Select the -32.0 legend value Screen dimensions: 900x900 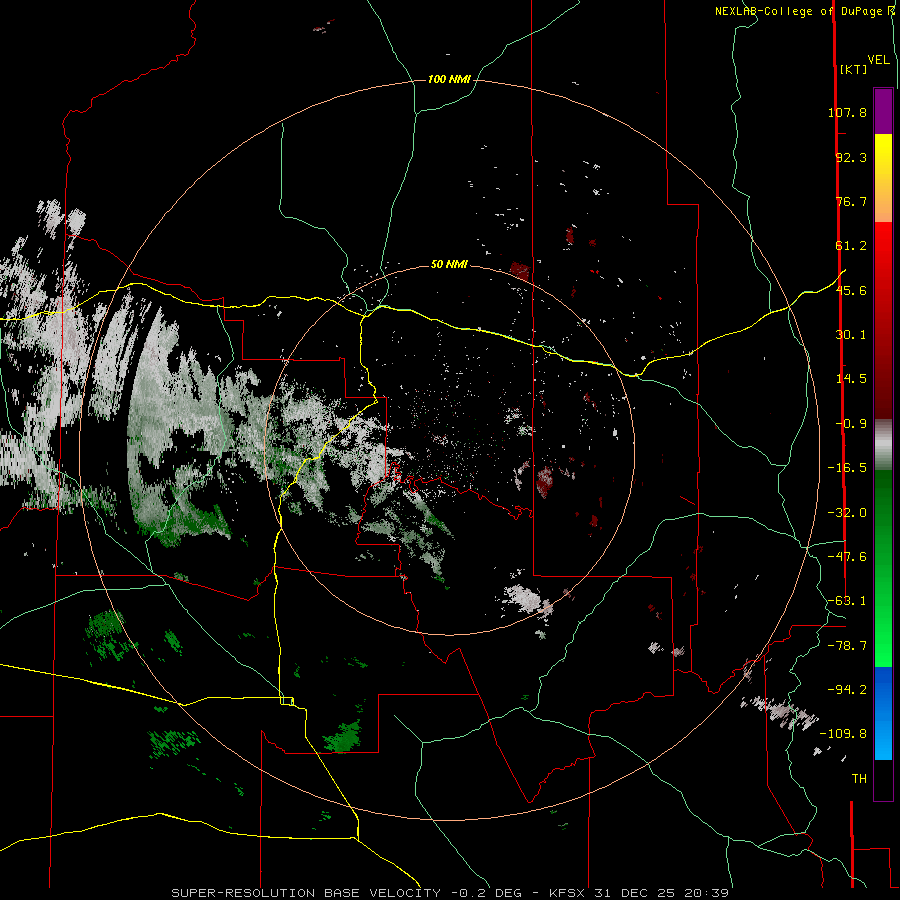click(x=847, y=513)
